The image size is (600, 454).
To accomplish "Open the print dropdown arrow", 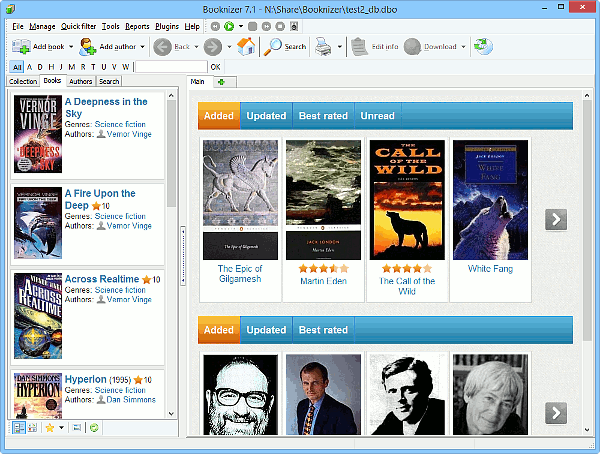I will click(339, 47).
